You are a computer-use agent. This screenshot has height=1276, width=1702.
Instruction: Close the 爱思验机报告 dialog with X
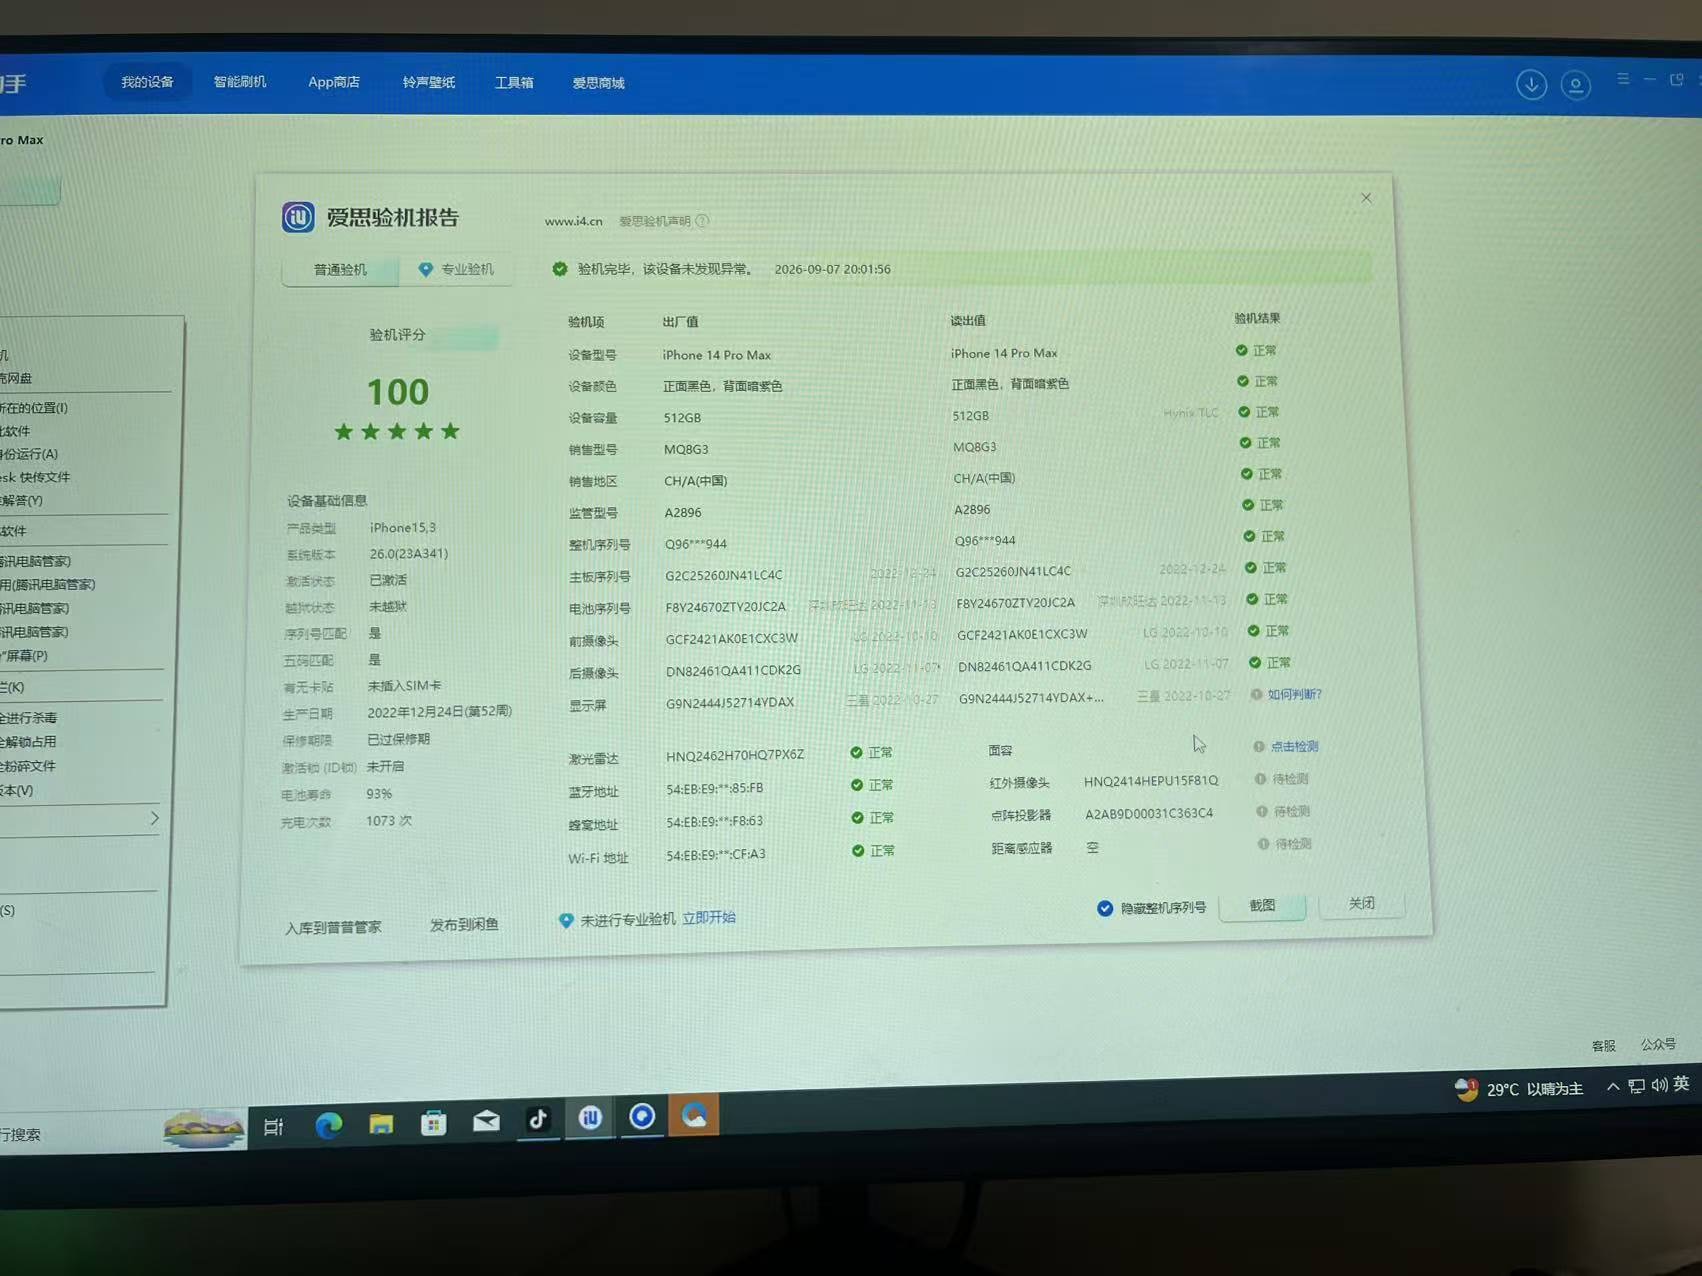click(1366, 198)
